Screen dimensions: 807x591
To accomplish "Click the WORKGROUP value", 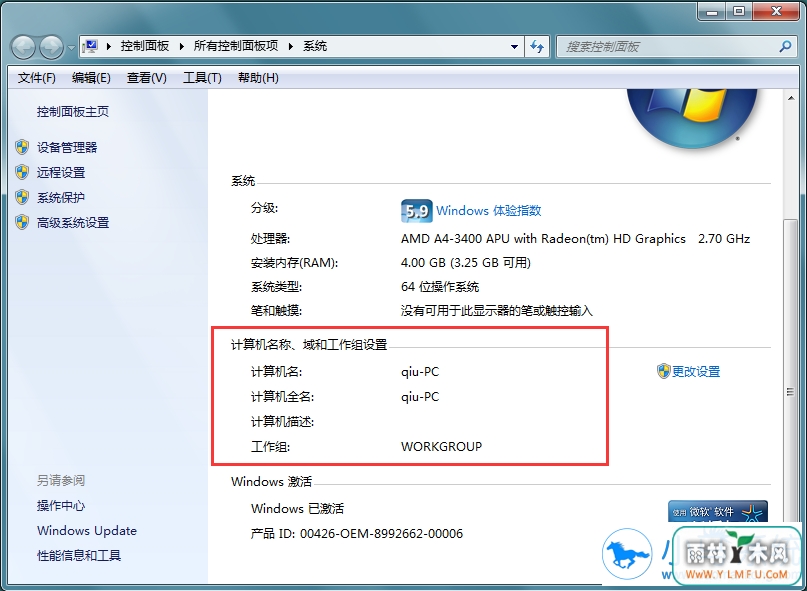I will [442, 446].
